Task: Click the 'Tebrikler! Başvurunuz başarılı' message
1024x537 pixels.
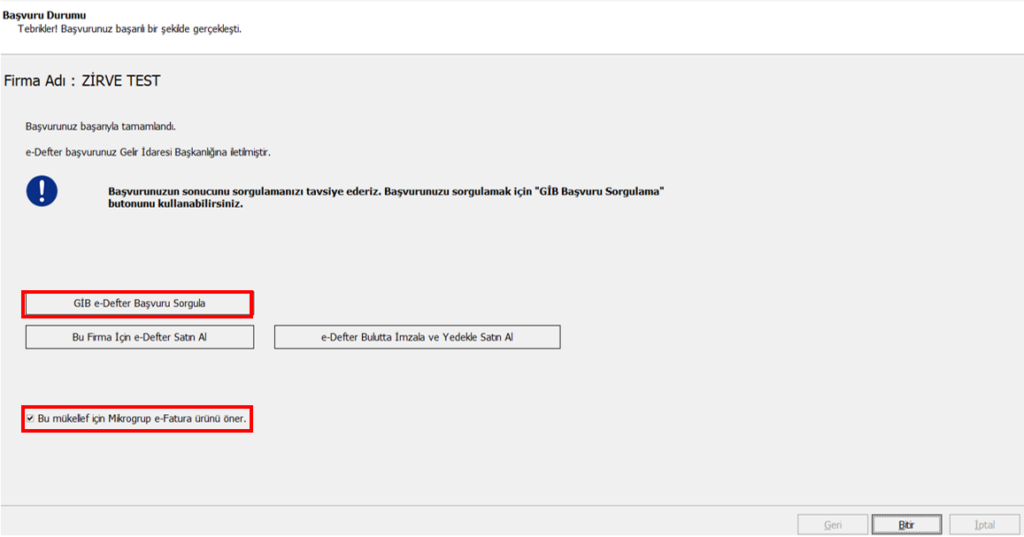Action: pos(129,29)
